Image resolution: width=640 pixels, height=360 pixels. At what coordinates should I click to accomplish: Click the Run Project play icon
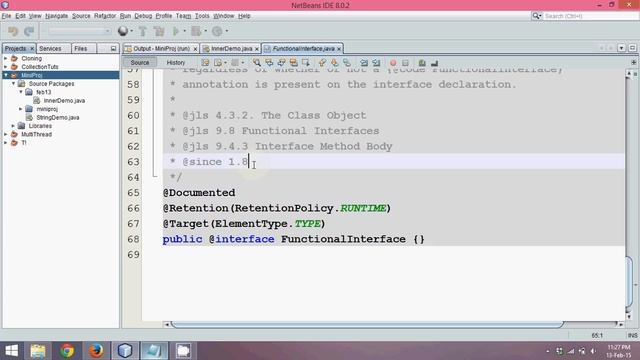[x=176, y=31]
